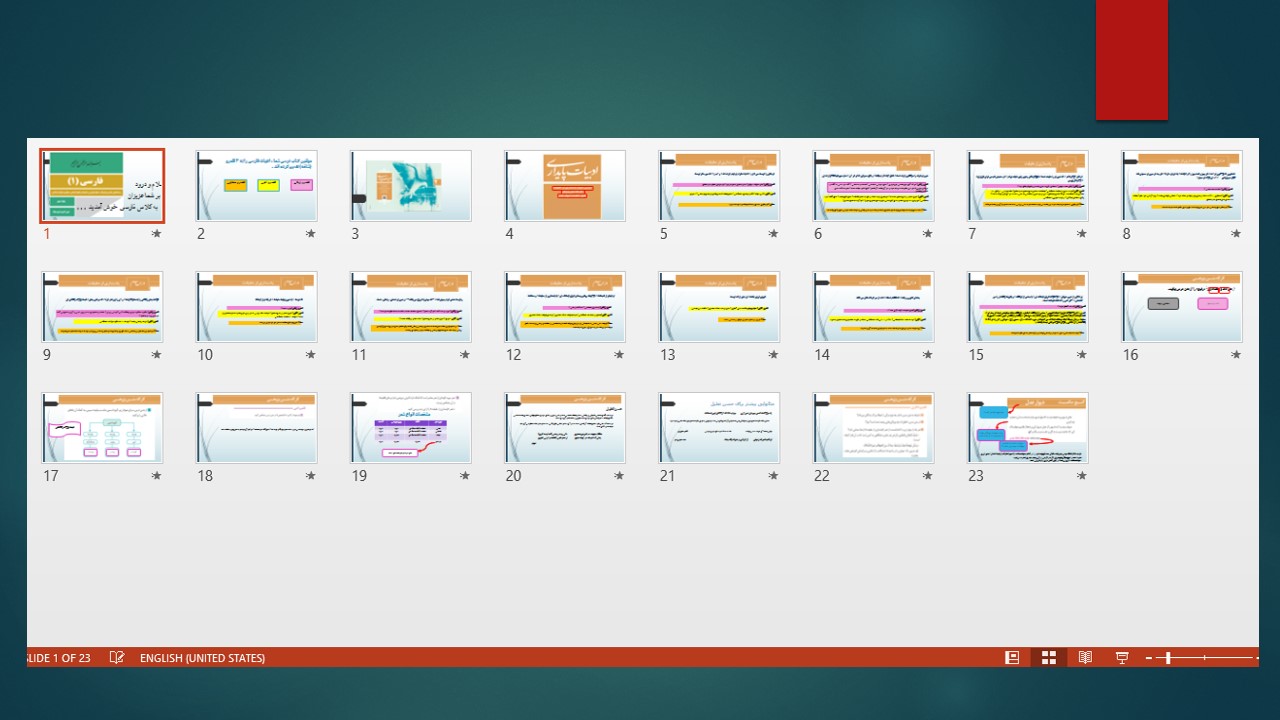Select slide 2 thumbnail with colored boxes
This screenshot has height=720, width=1280.
tap(257, 186)
